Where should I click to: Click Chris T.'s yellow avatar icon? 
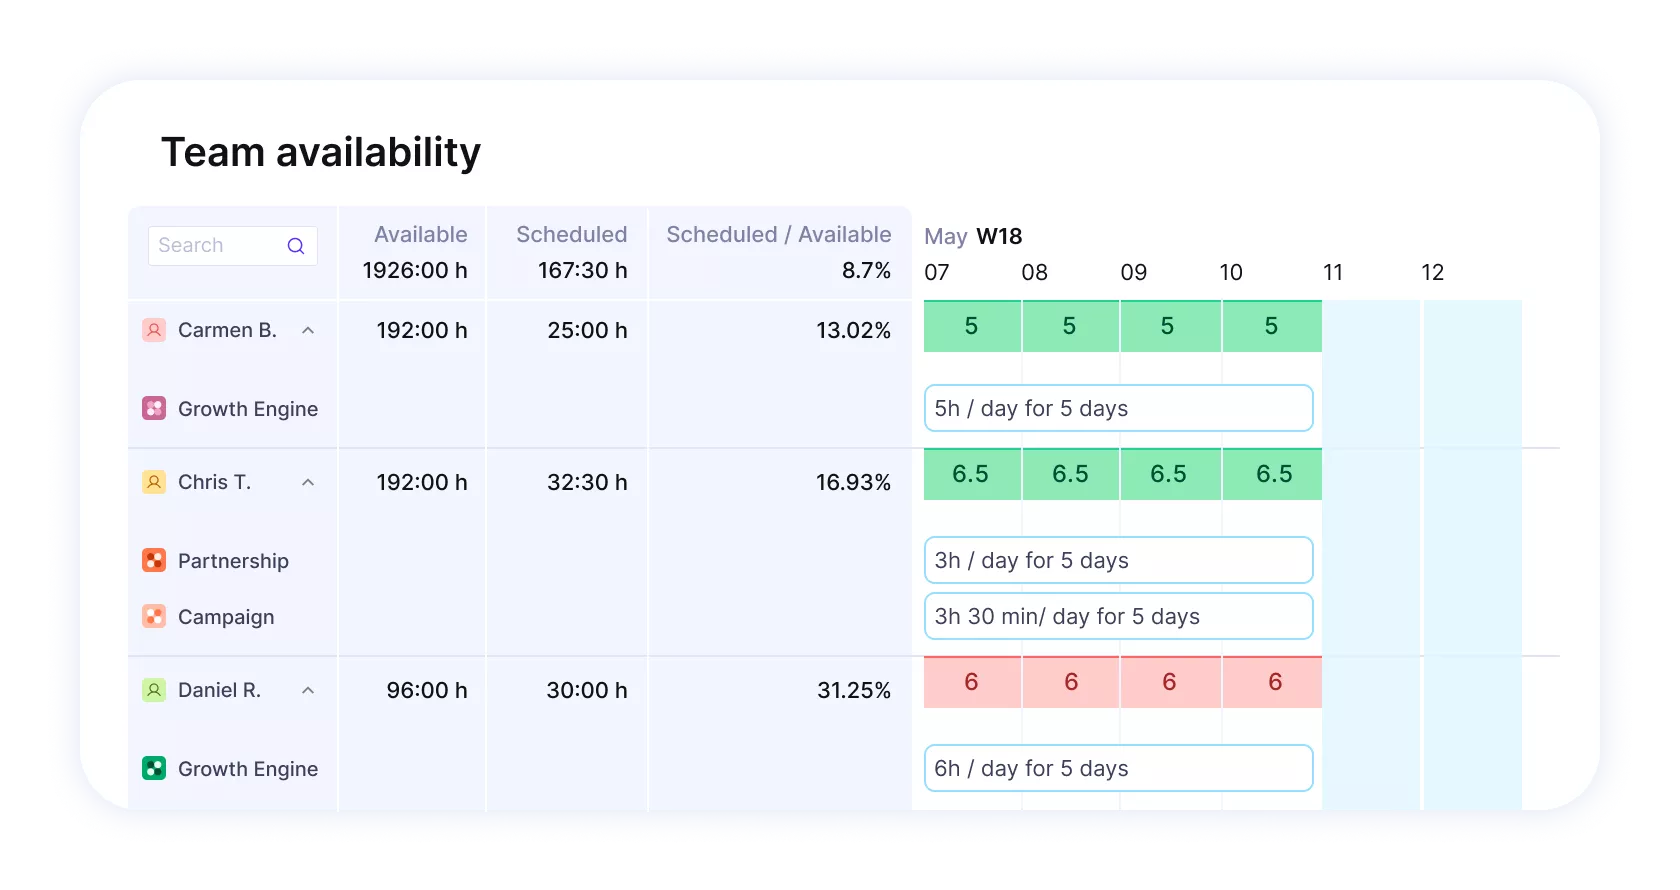point(154,482)
